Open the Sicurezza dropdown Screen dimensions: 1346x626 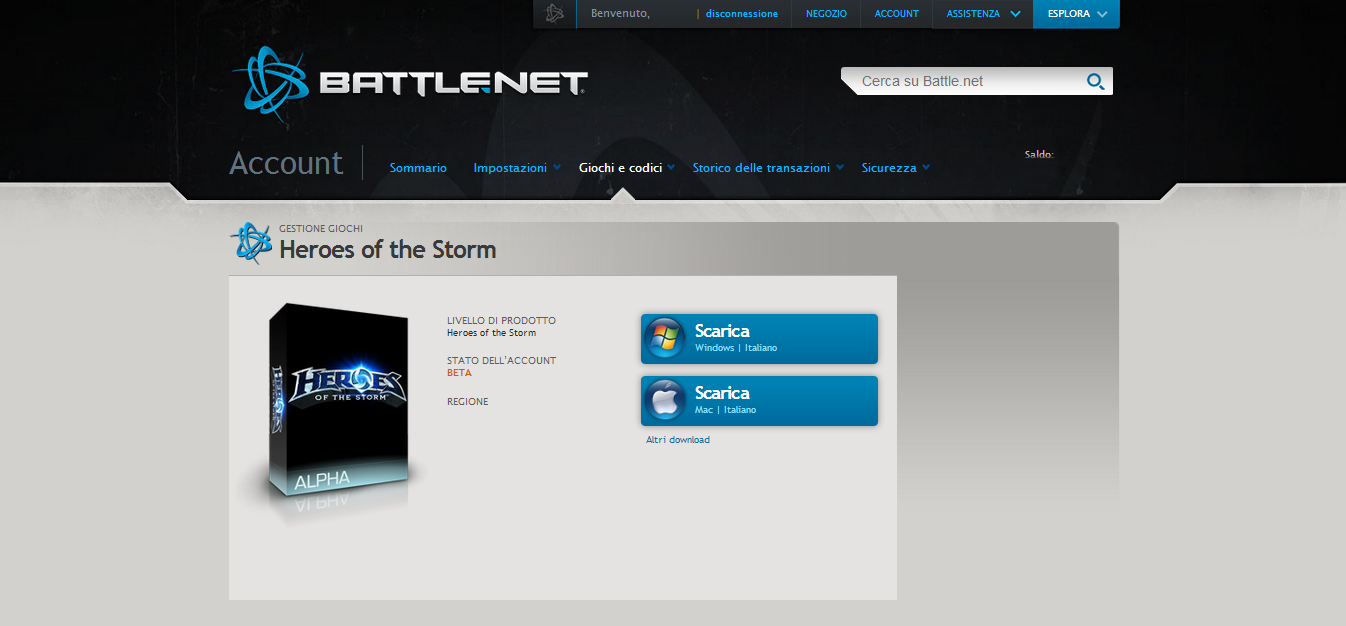(895, 168)
